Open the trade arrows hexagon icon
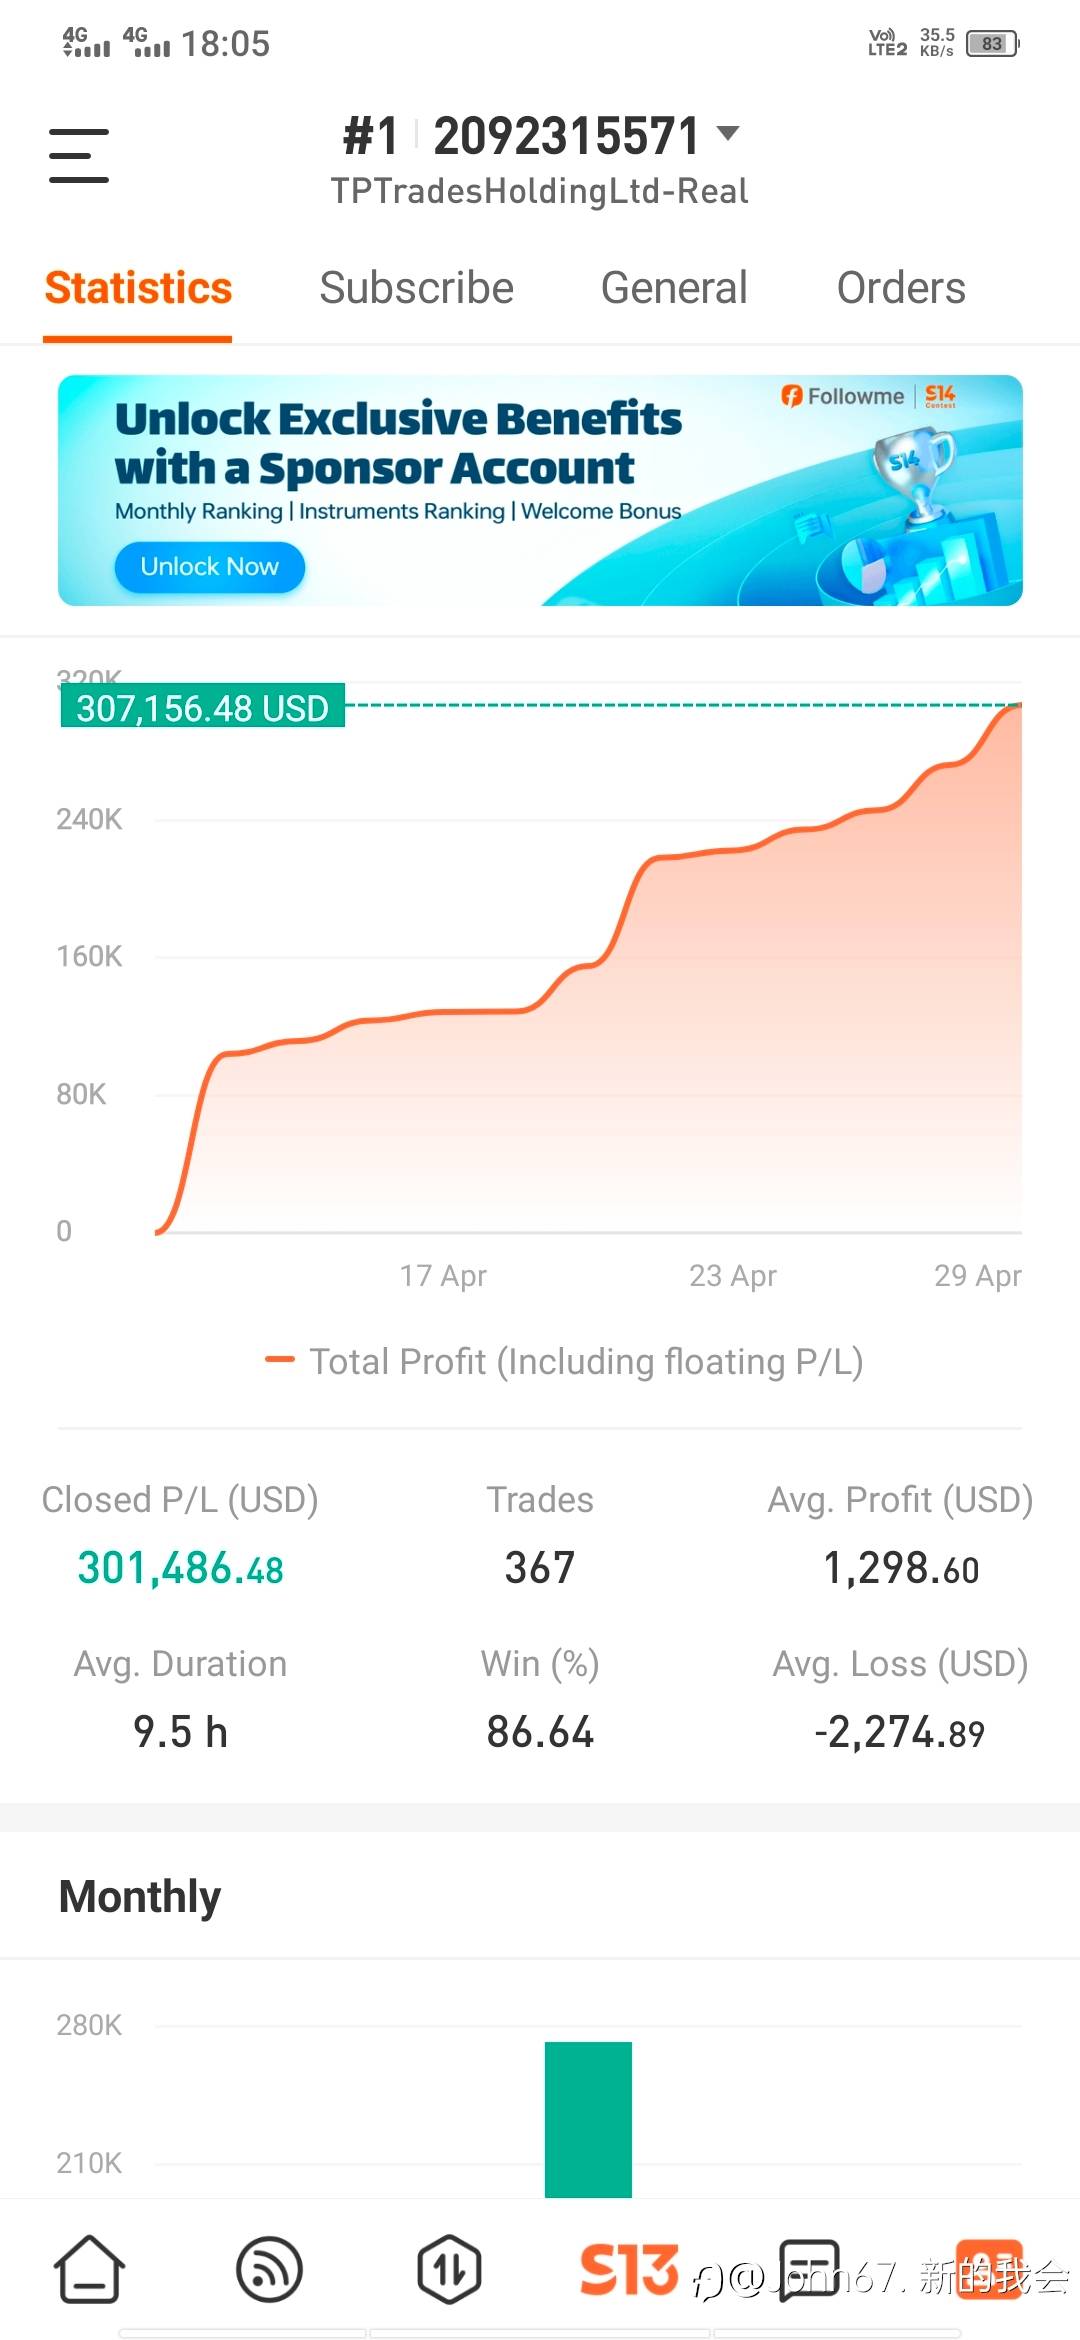 (x=449, y=2268)
